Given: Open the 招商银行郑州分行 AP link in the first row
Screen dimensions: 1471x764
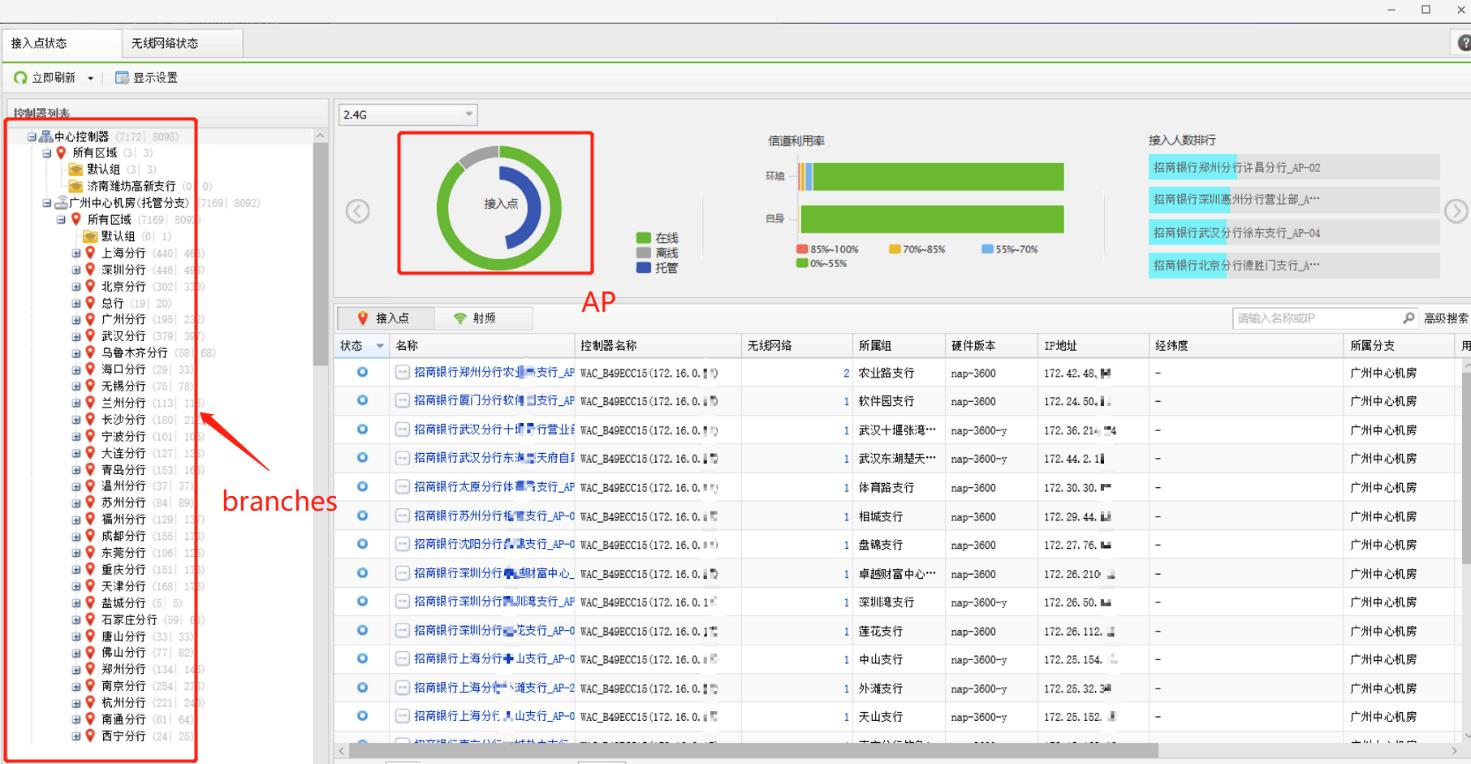Looking at the screenshot, I should [x=494, y=372].
